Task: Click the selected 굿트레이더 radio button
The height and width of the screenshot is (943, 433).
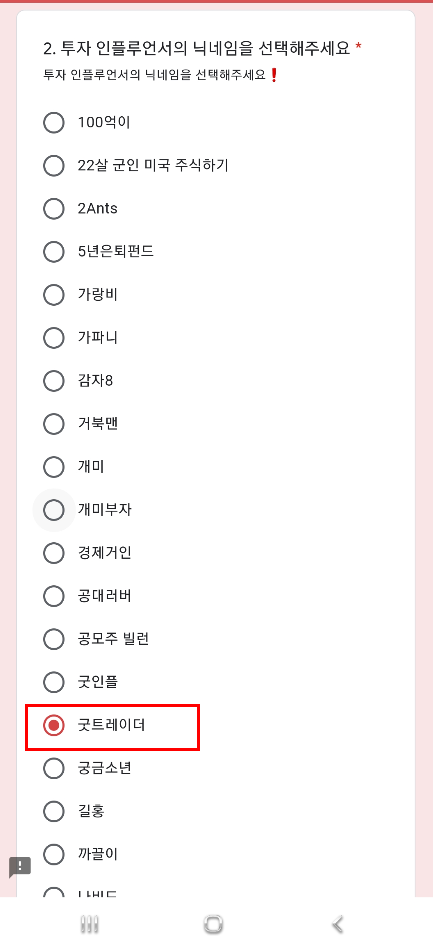Action: [54, 725]
